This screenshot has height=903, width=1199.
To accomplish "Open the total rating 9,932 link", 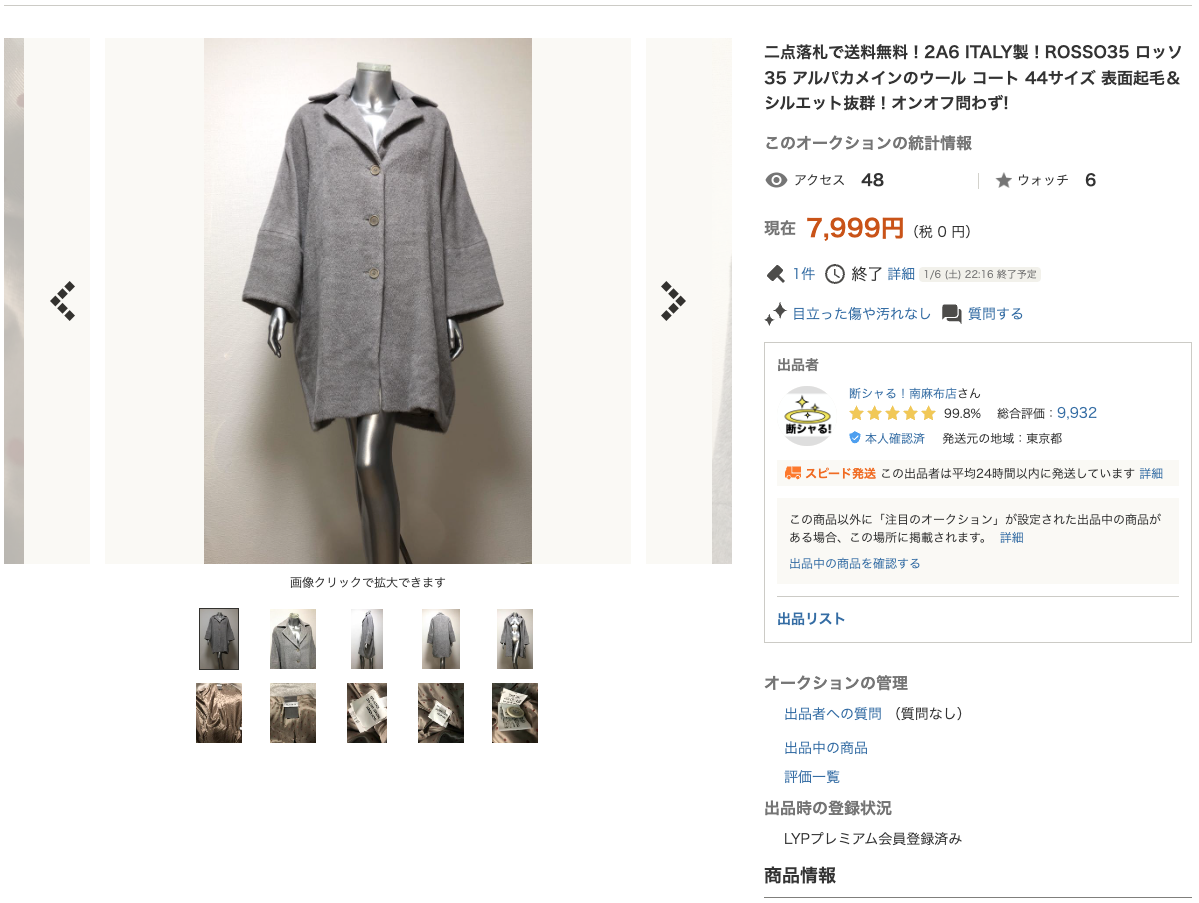I will (x=1077, y=413).
